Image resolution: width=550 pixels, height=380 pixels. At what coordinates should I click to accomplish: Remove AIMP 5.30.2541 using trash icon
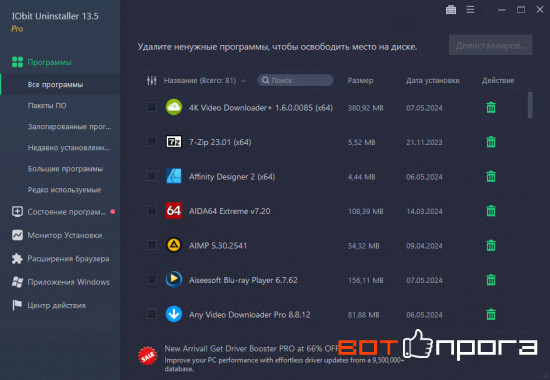tap(491, 245)
